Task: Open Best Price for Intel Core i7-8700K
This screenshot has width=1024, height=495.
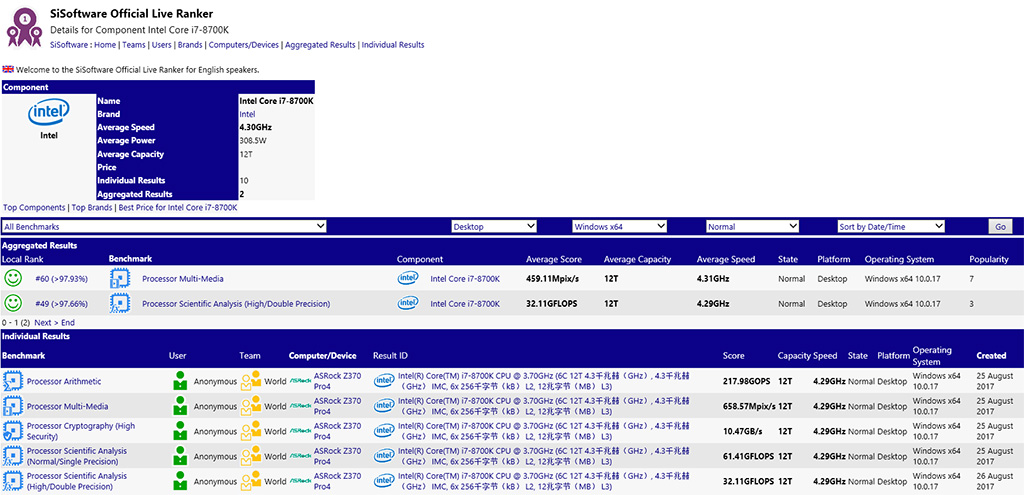Action: click(177, 208)
